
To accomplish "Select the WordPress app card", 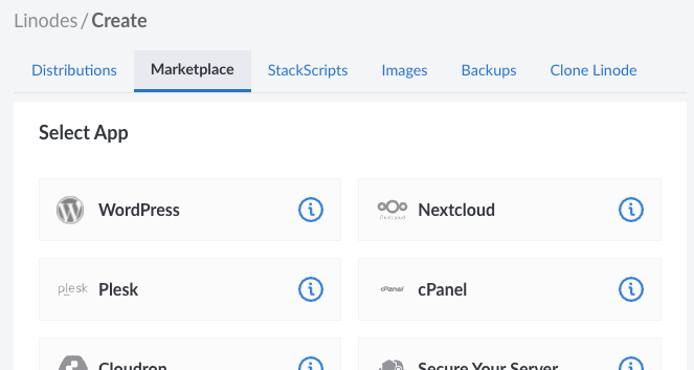I will click(x=189, y=210).
